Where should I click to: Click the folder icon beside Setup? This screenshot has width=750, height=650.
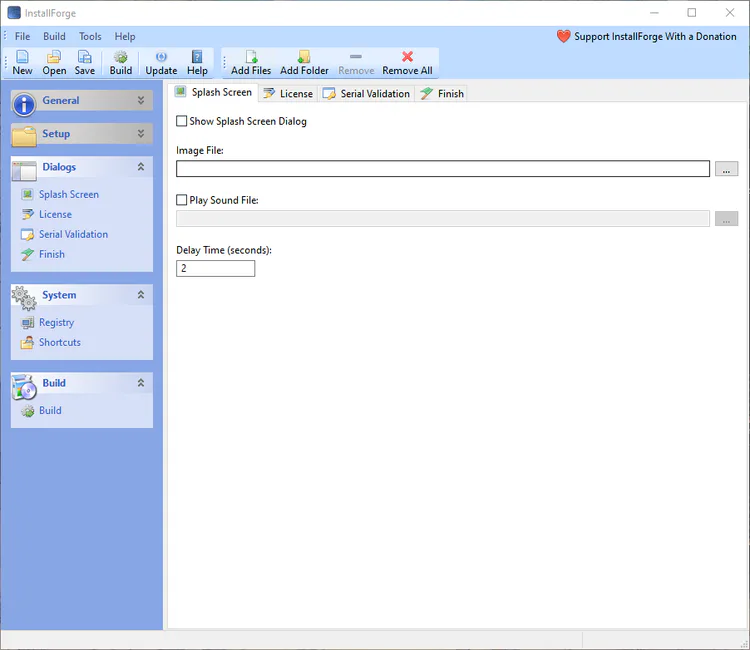click(x=24, y=136)
